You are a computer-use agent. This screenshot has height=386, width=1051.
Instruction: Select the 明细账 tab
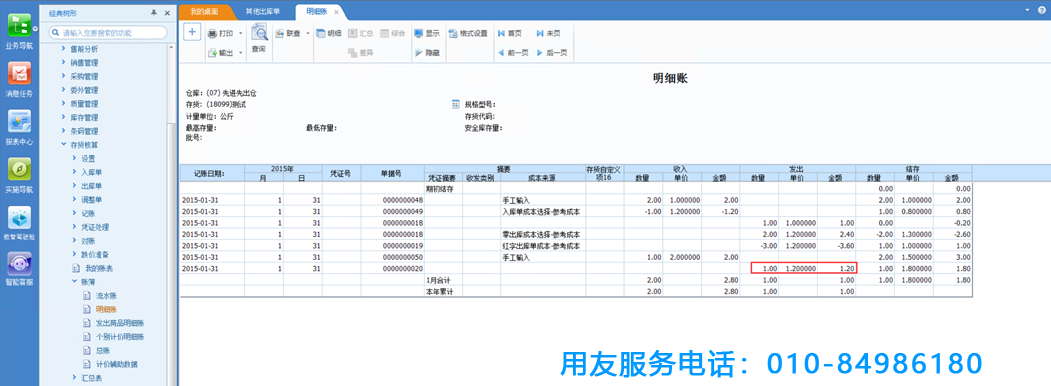(317, 12)
